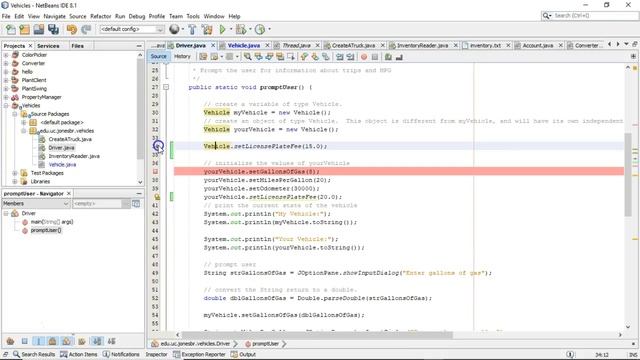Click the Save All toolbar icon
This screenshot has height=360, width=640.
click(x=53, y=29)
